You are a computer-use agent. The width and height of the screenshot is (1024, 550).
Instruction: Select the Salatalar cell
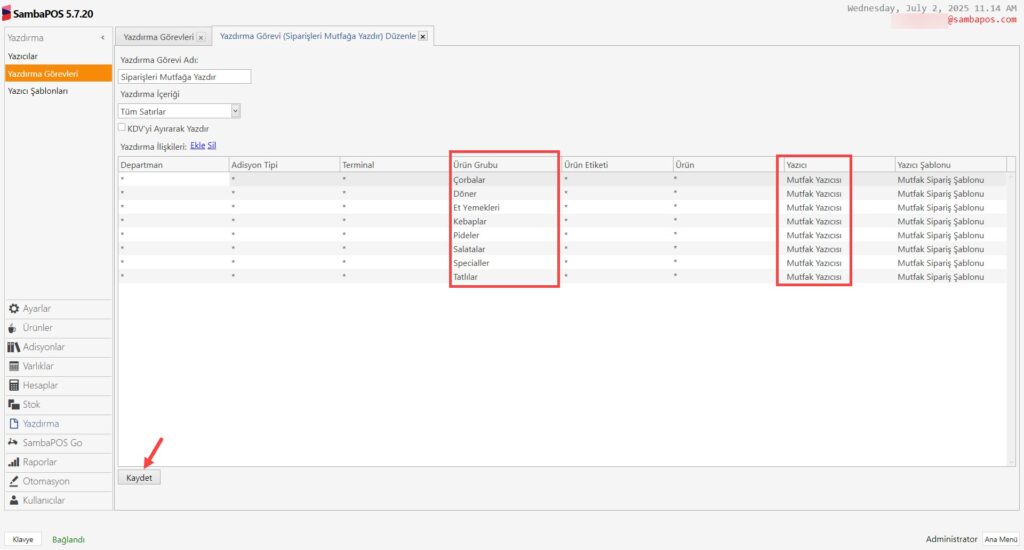tap(506, 249)
